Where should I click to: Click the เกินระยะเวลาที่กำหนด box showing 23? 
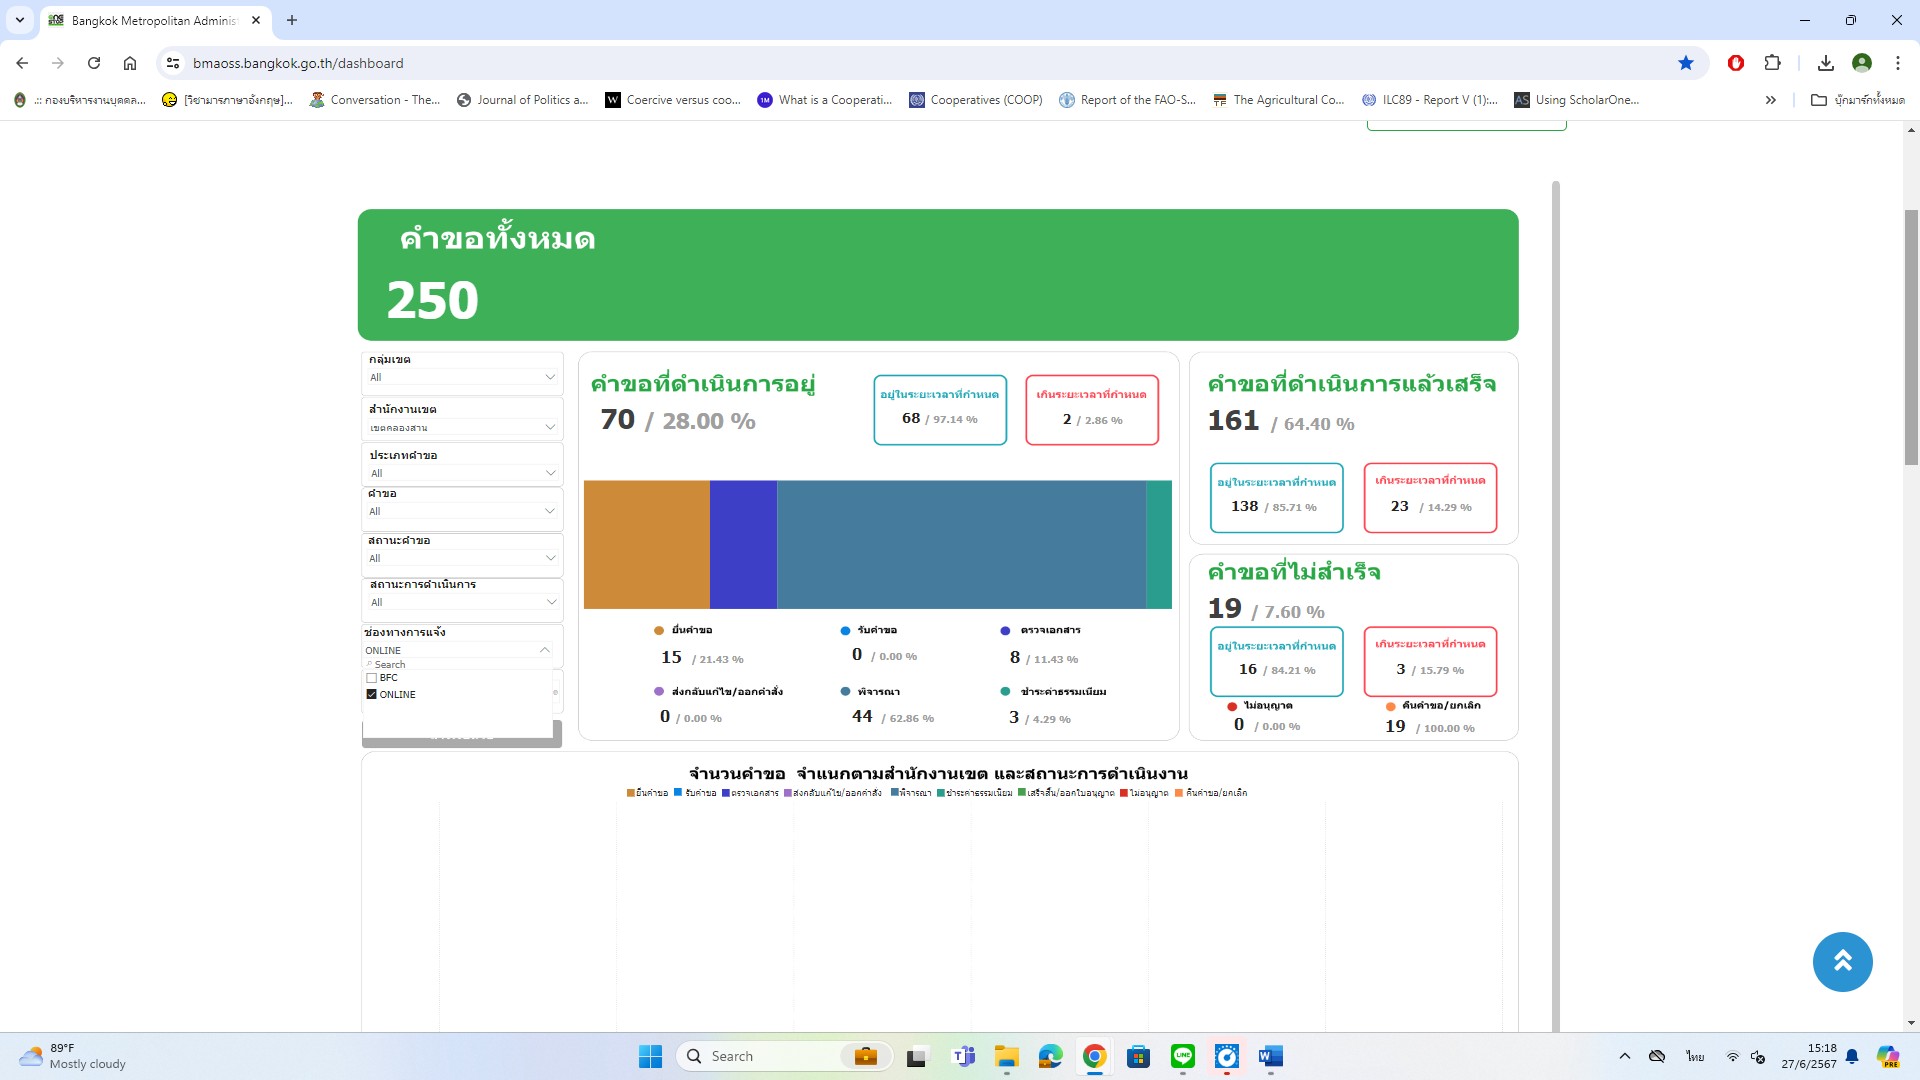(x=1430, y=497)
